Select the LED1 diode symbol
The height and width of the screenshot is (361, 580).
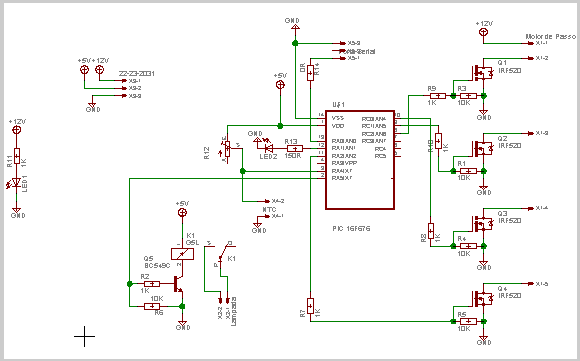click(16, 182)
